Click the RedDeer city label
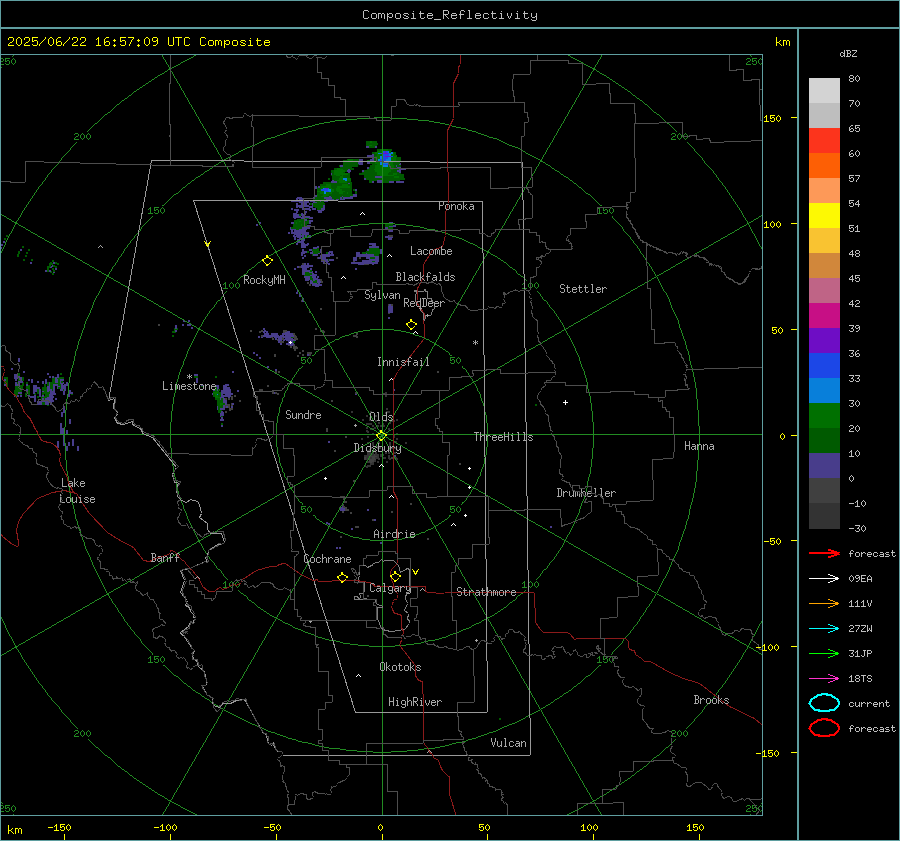Image resolution: width=900 pixels, height=841 pixels. (x=424, y=303)
